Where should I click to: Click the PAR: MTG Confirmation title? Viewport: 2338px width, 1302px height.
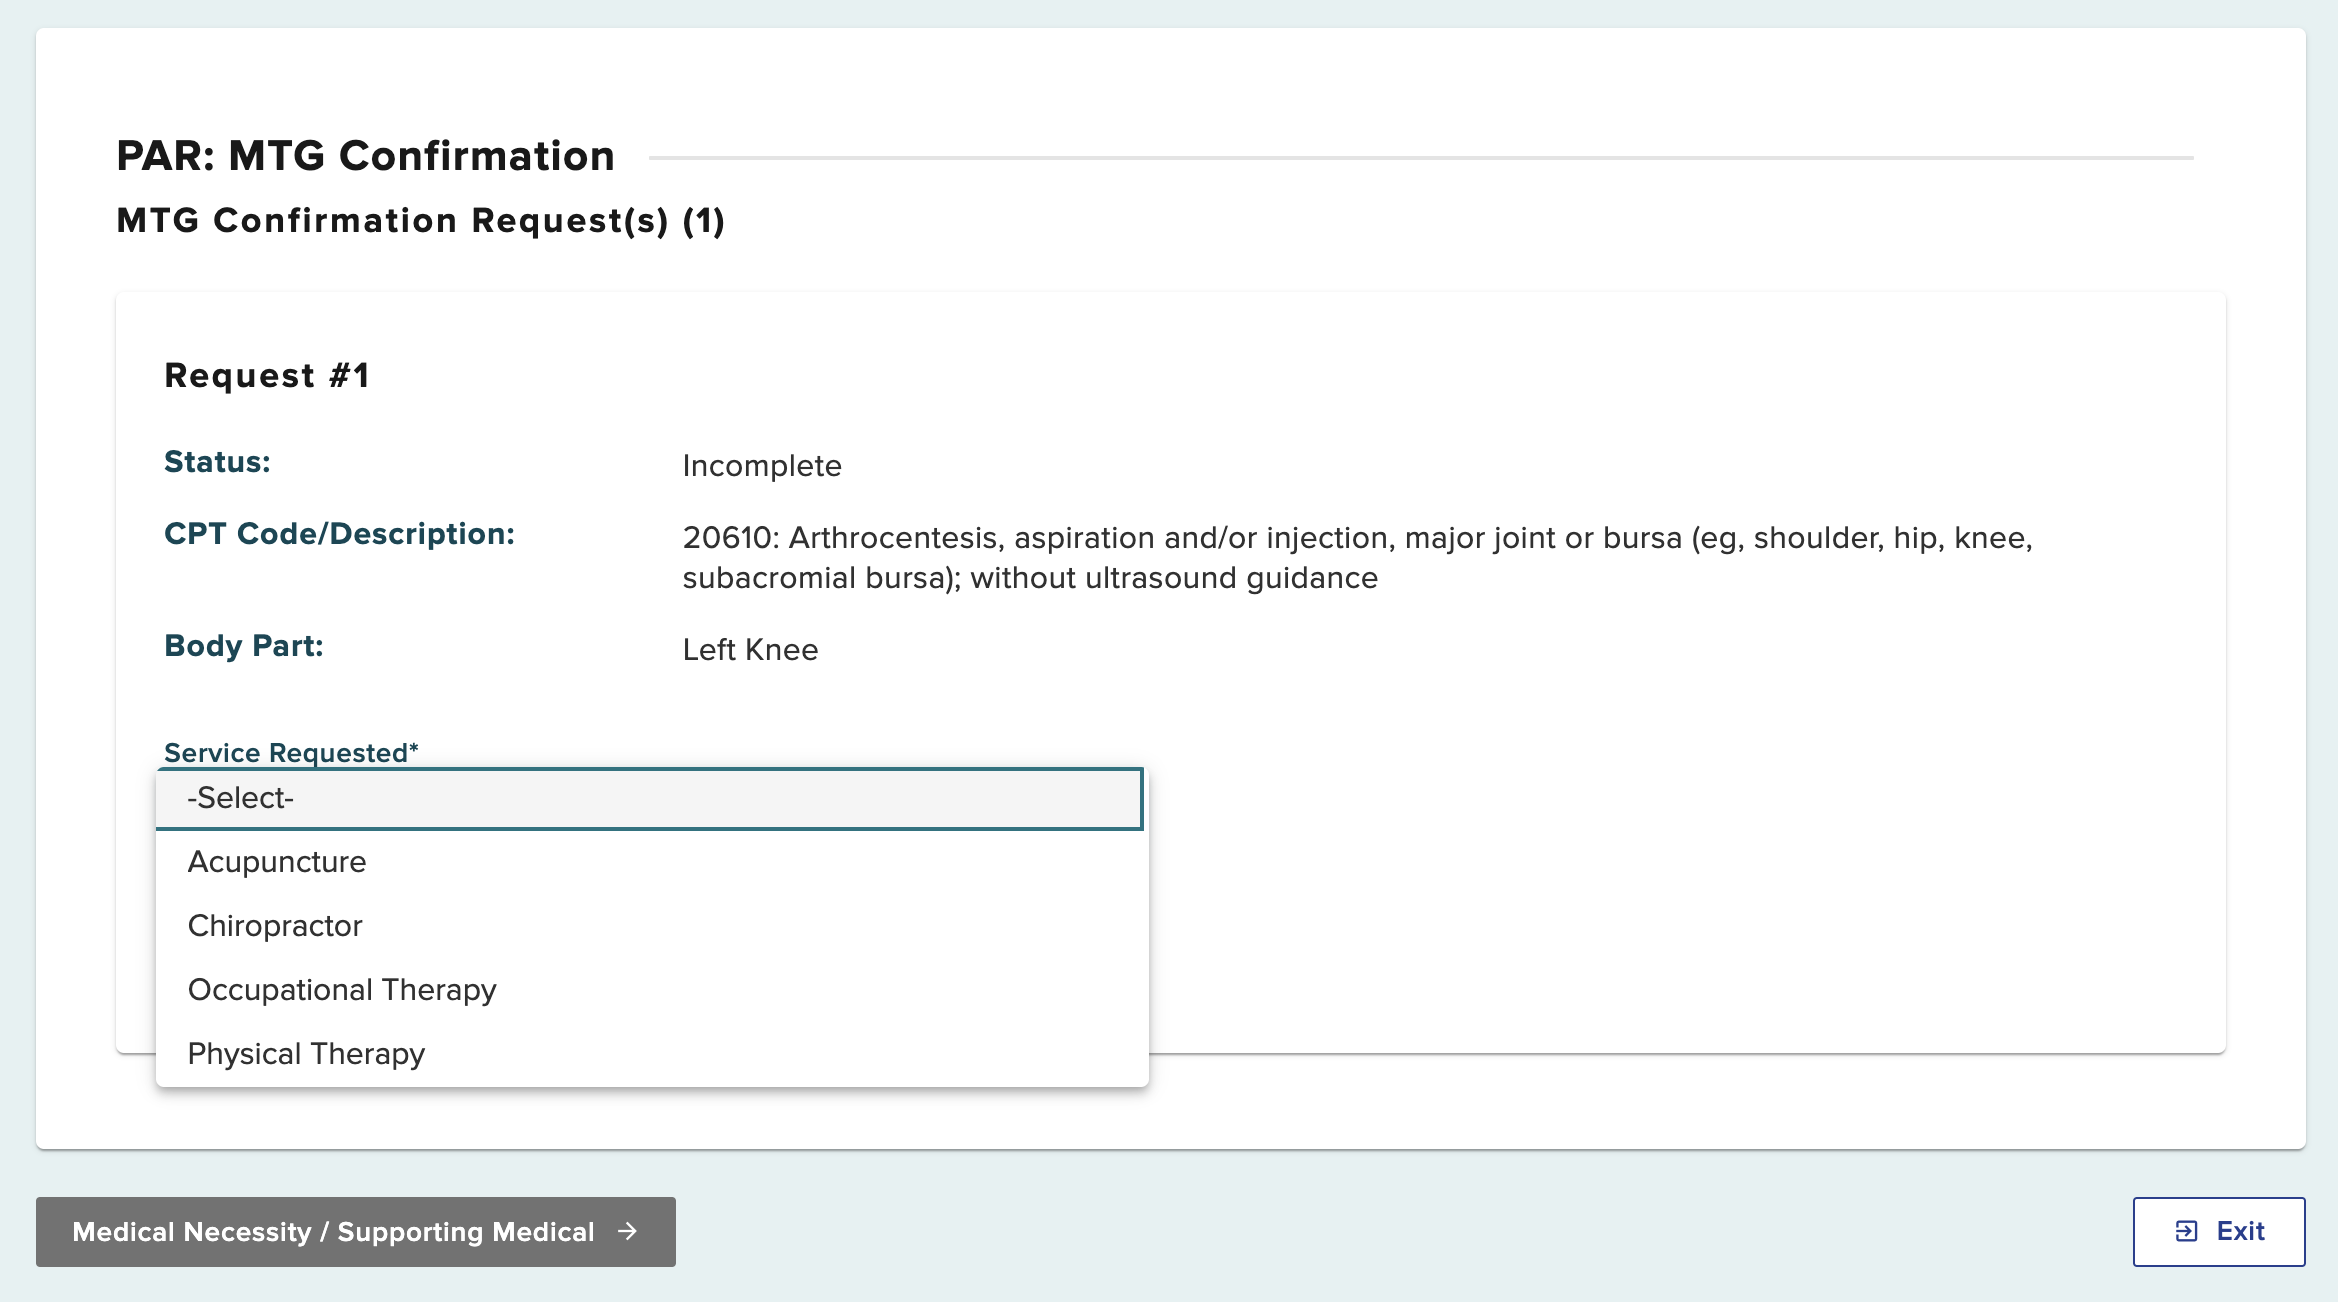pos(365,156)
